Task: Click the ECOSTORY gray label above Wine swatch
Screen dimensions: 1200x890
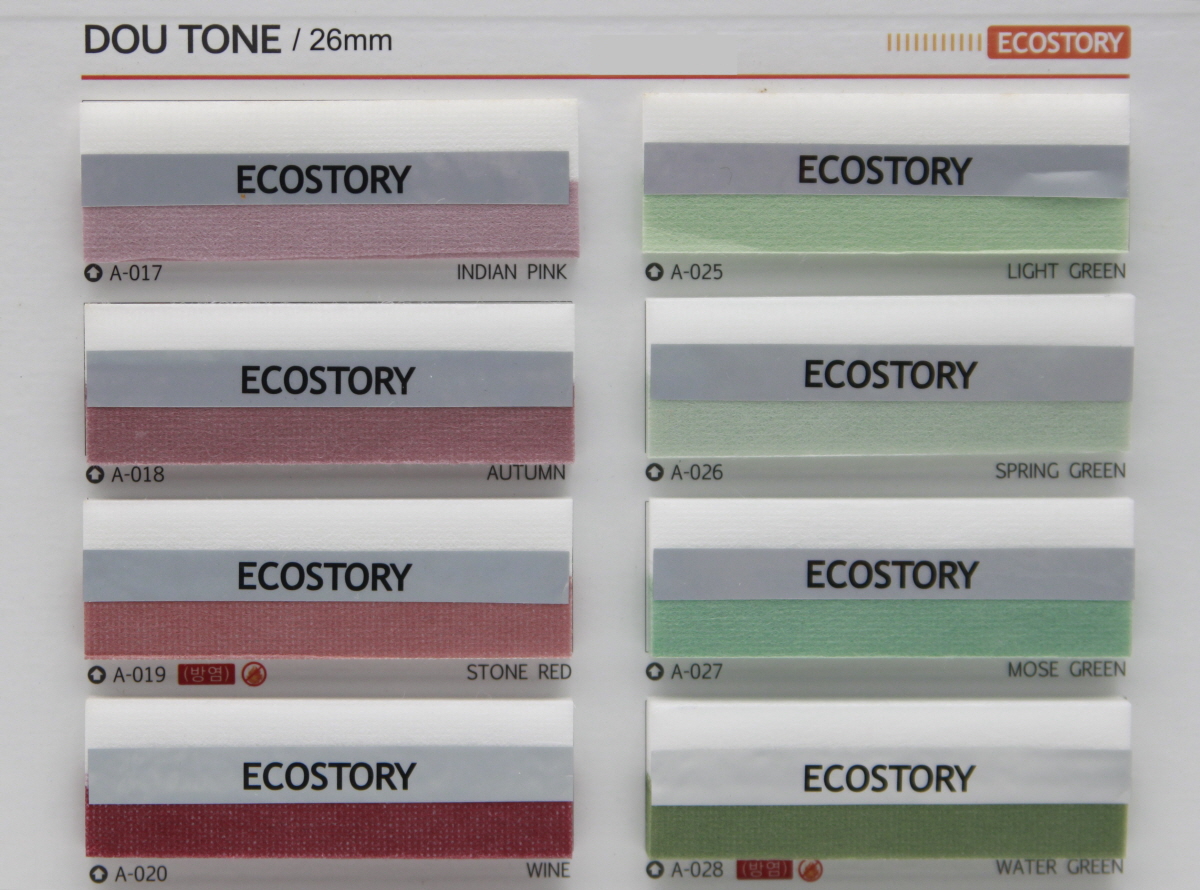Action: (330, 775)
